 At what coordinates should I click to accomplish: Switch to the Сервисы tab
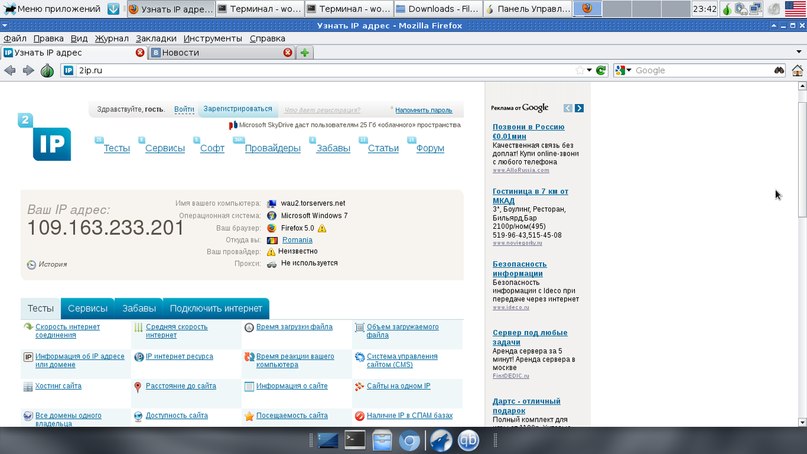pos(88,309)
